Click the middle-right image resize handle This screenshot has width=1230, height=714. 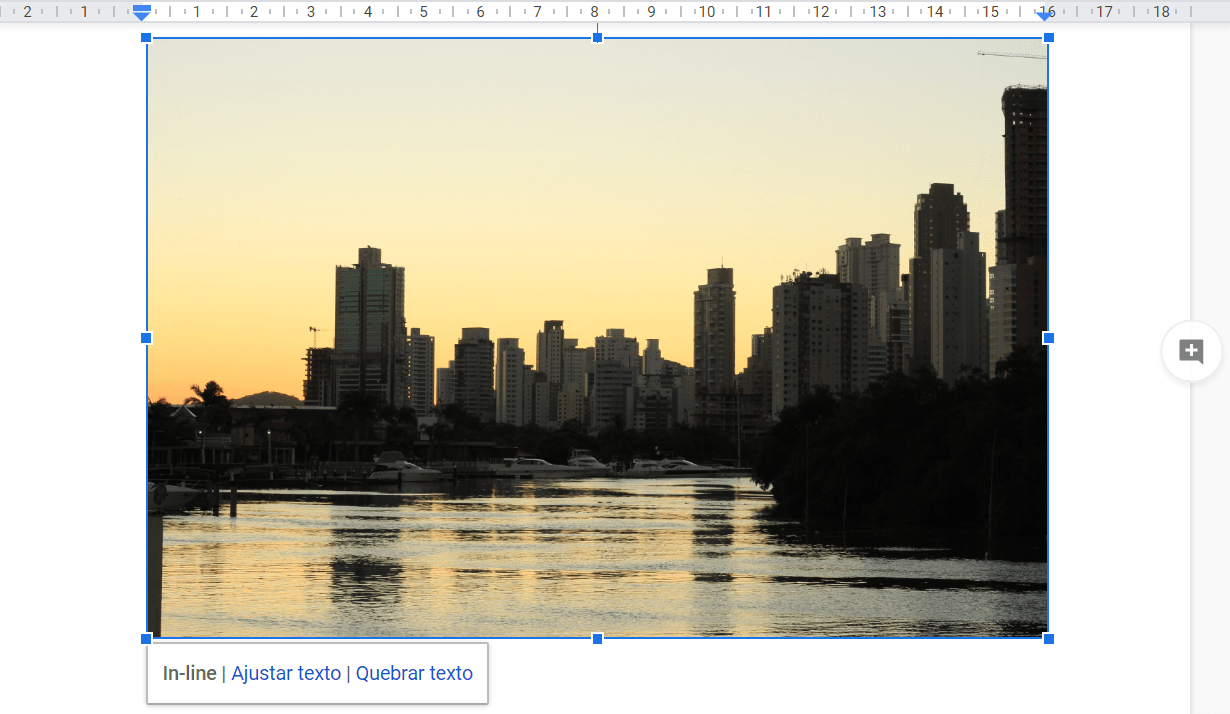tap(1048, 338)
